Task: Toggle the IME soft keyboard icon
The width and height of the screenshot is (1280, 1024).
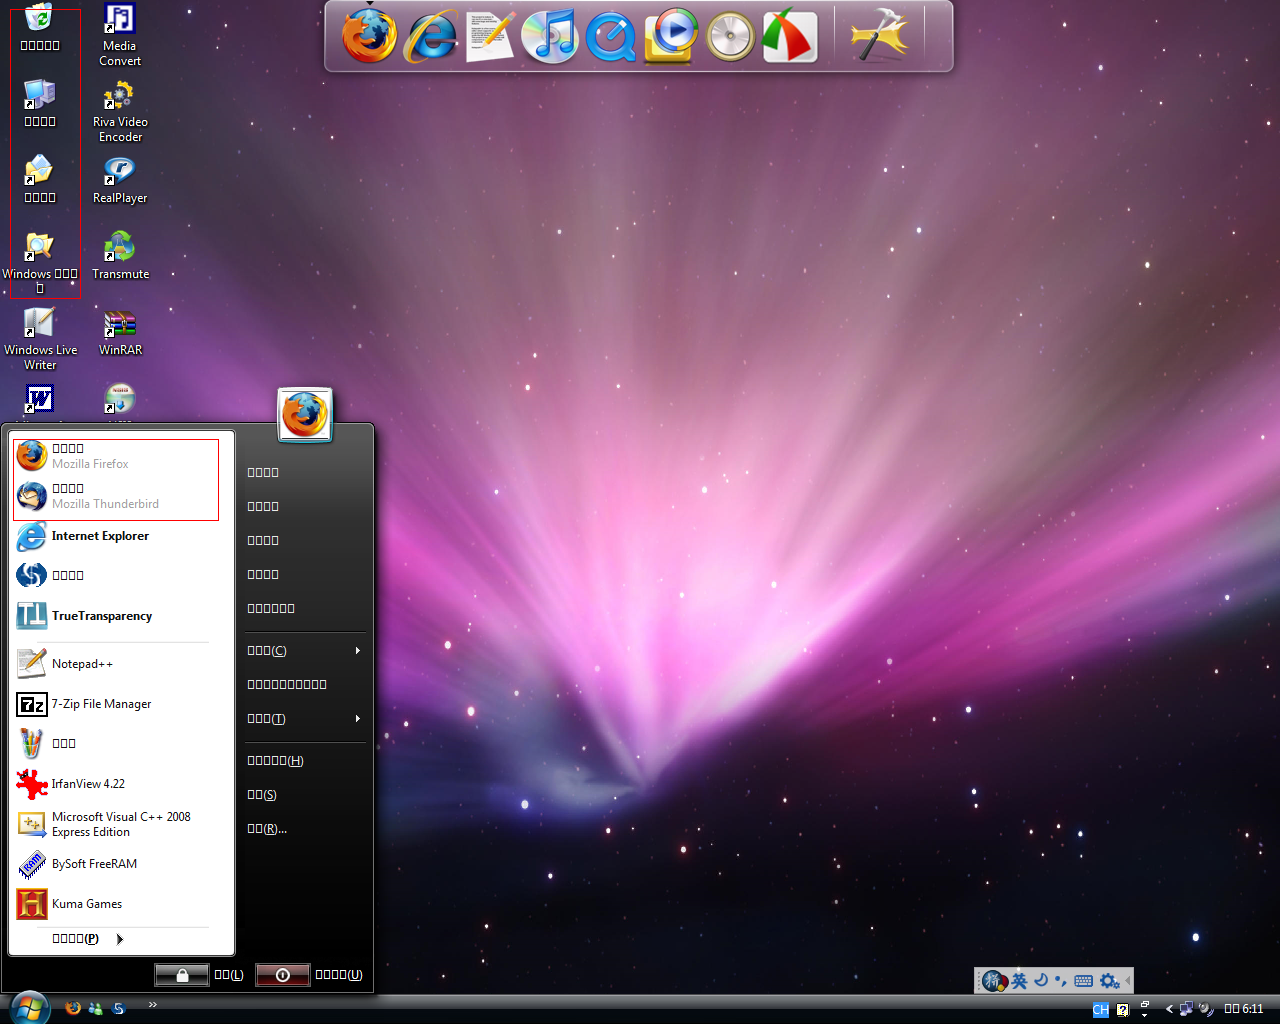Action: 1083,981
